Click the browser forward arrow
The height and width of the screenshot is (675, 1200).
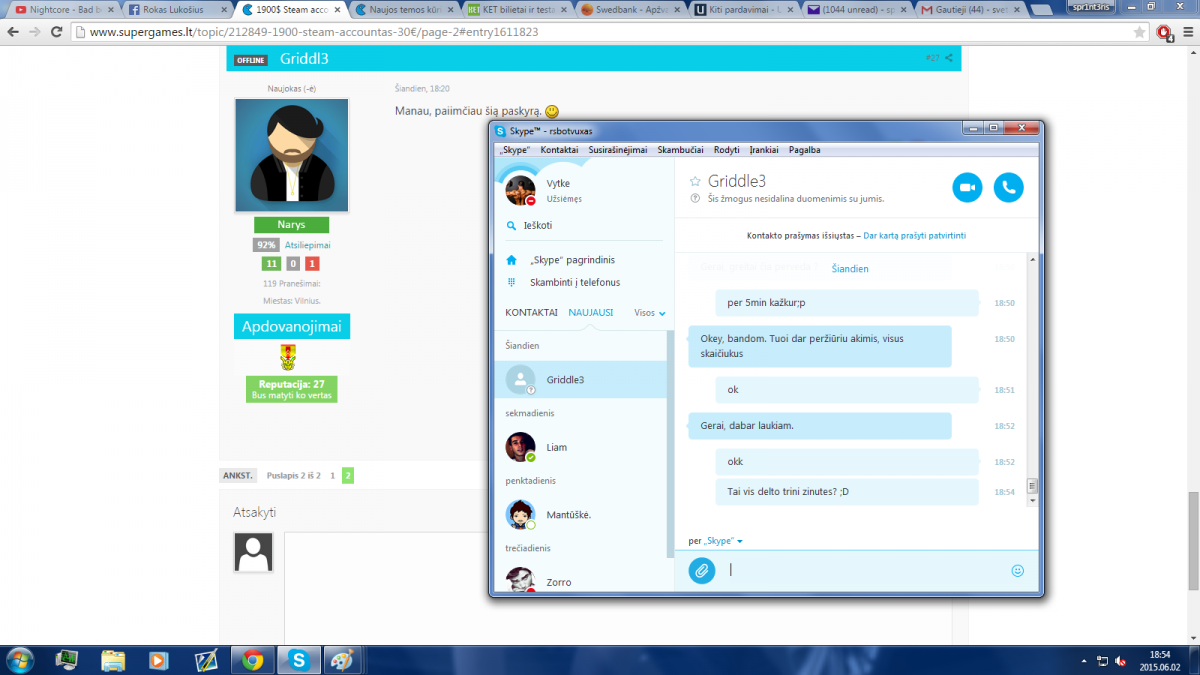pyautogui.click(x=37, y=32)
